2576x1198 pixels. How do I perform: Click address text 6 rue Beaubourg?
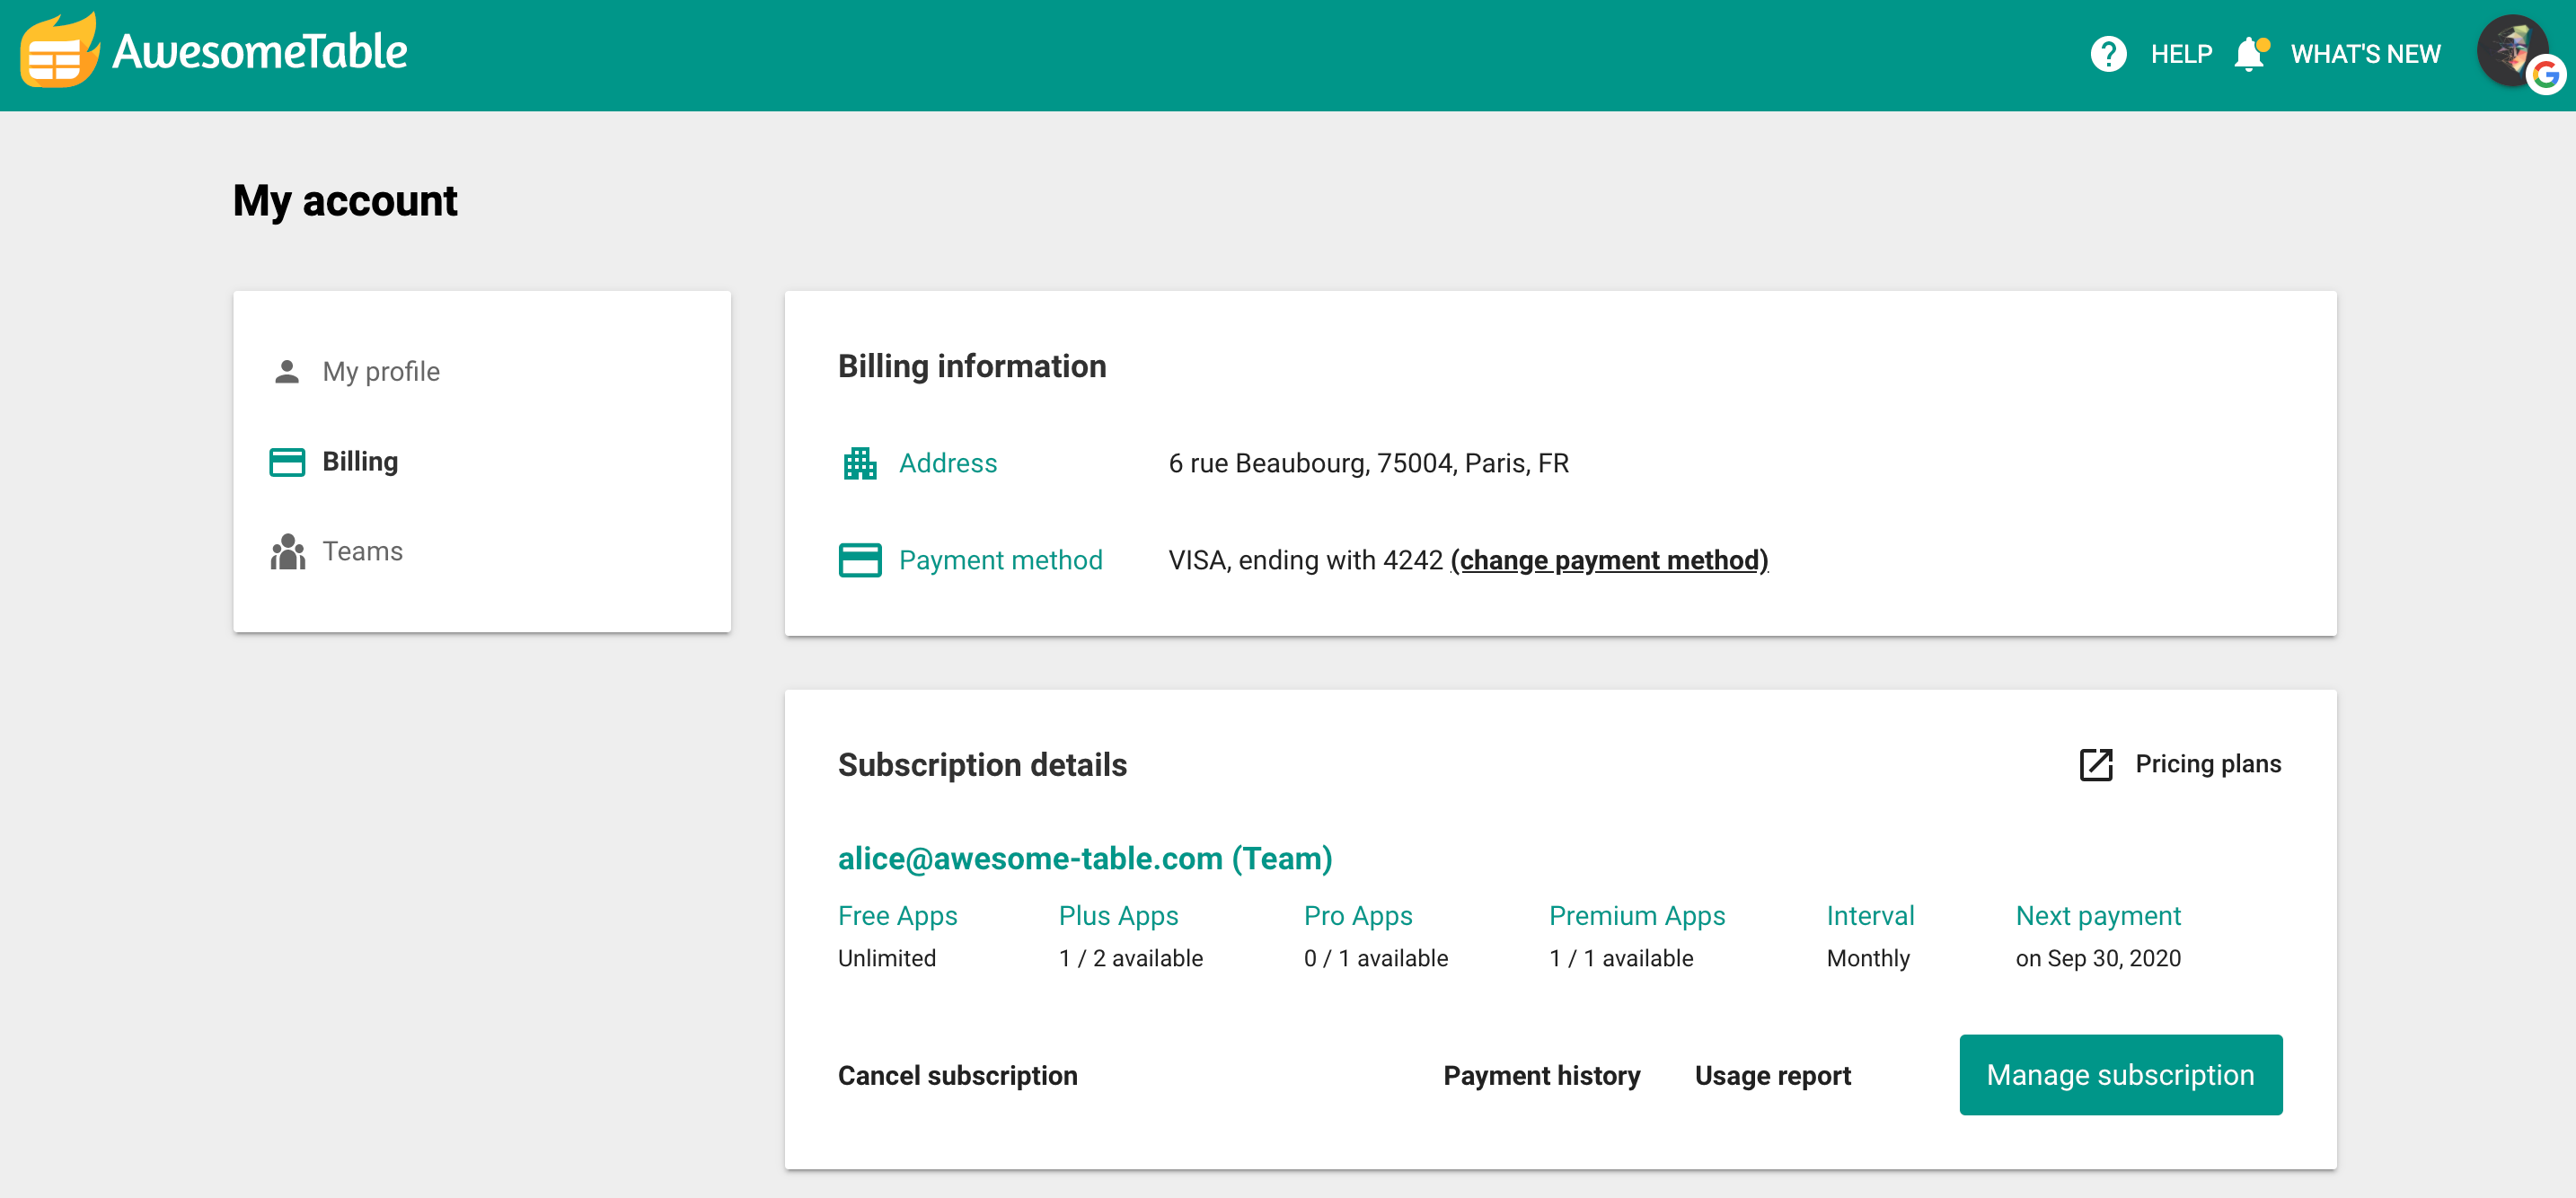pyautogui.click(x=1368, y=463)
